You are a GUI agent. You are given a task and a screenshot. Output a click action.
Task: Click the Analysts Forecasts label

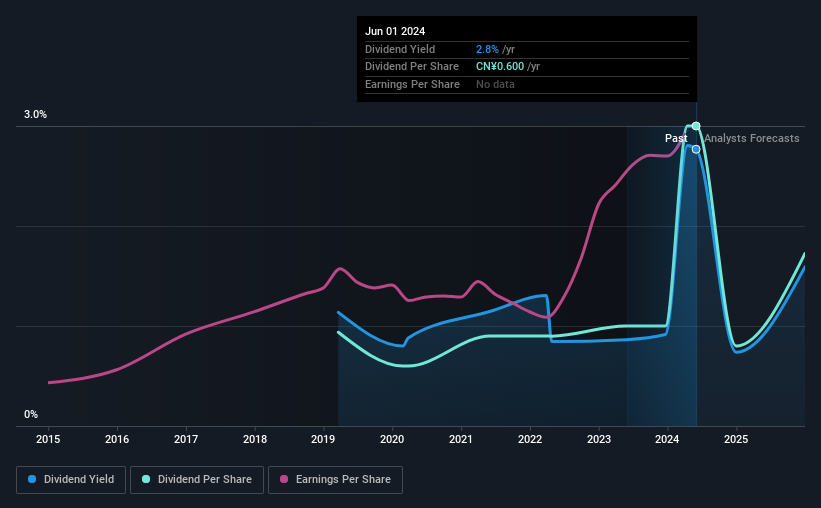[751, 138]
